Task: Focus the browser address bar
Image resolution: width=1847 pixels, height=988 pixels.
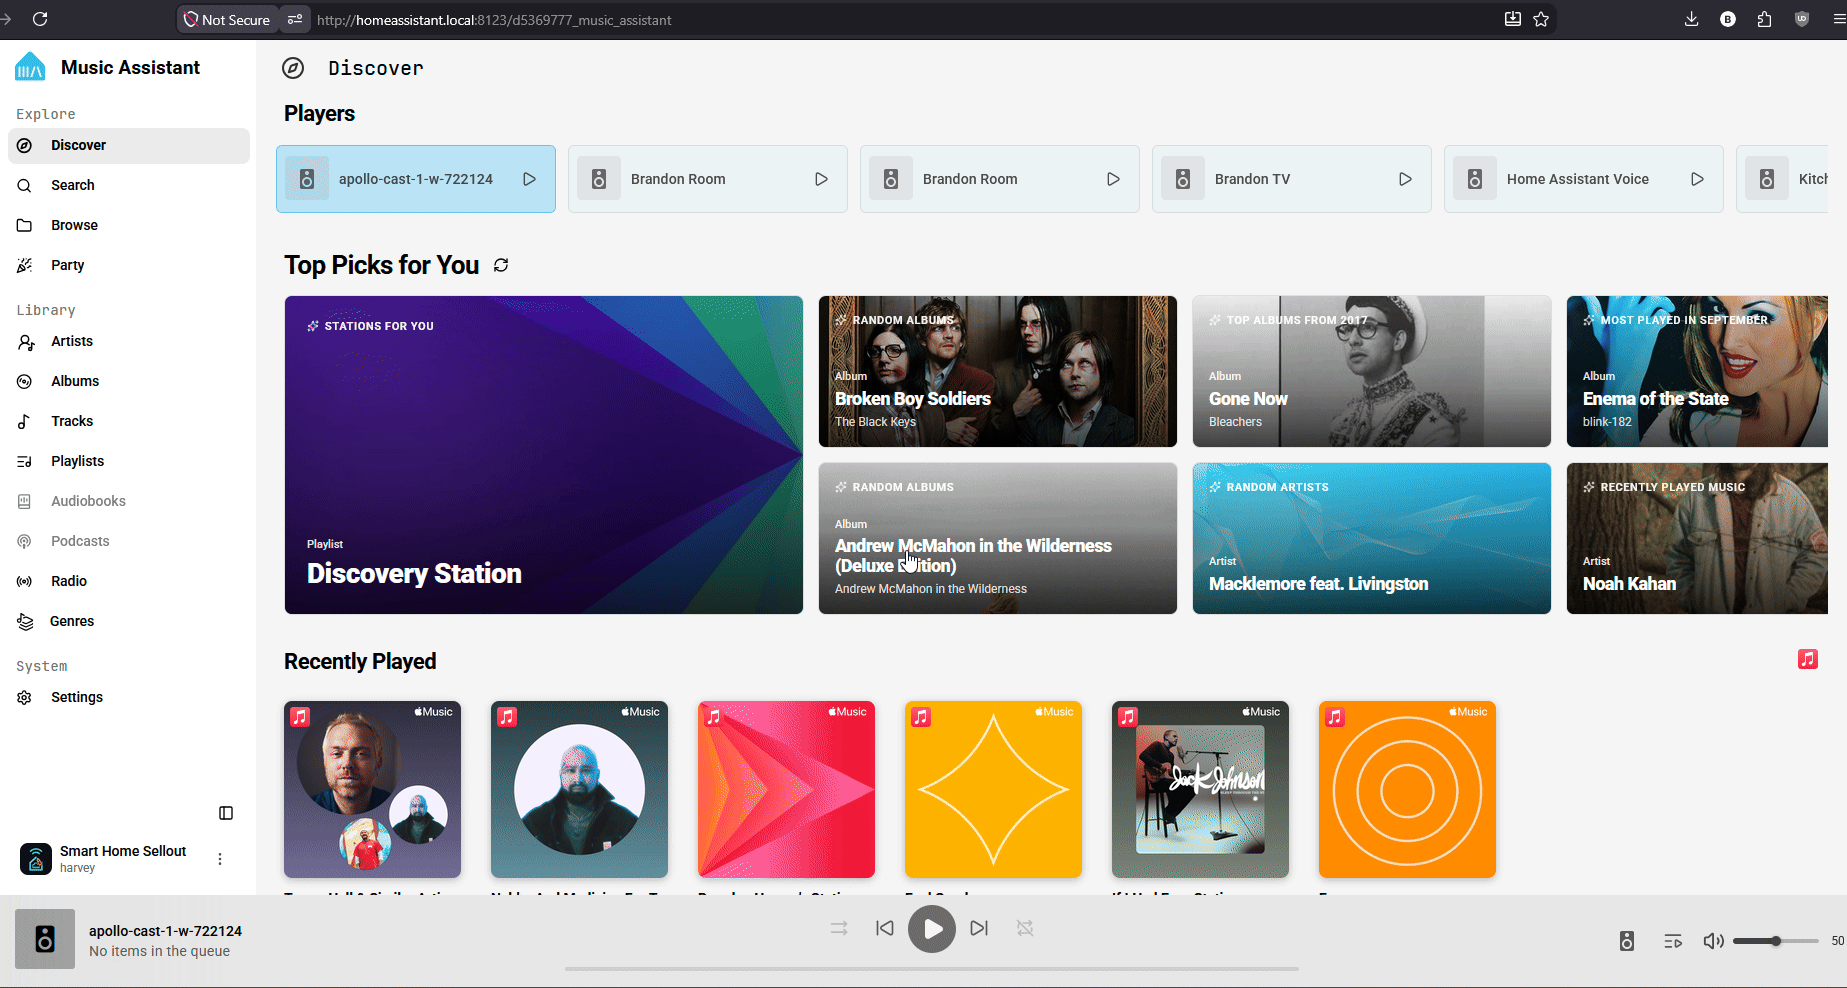Action: 900,19
